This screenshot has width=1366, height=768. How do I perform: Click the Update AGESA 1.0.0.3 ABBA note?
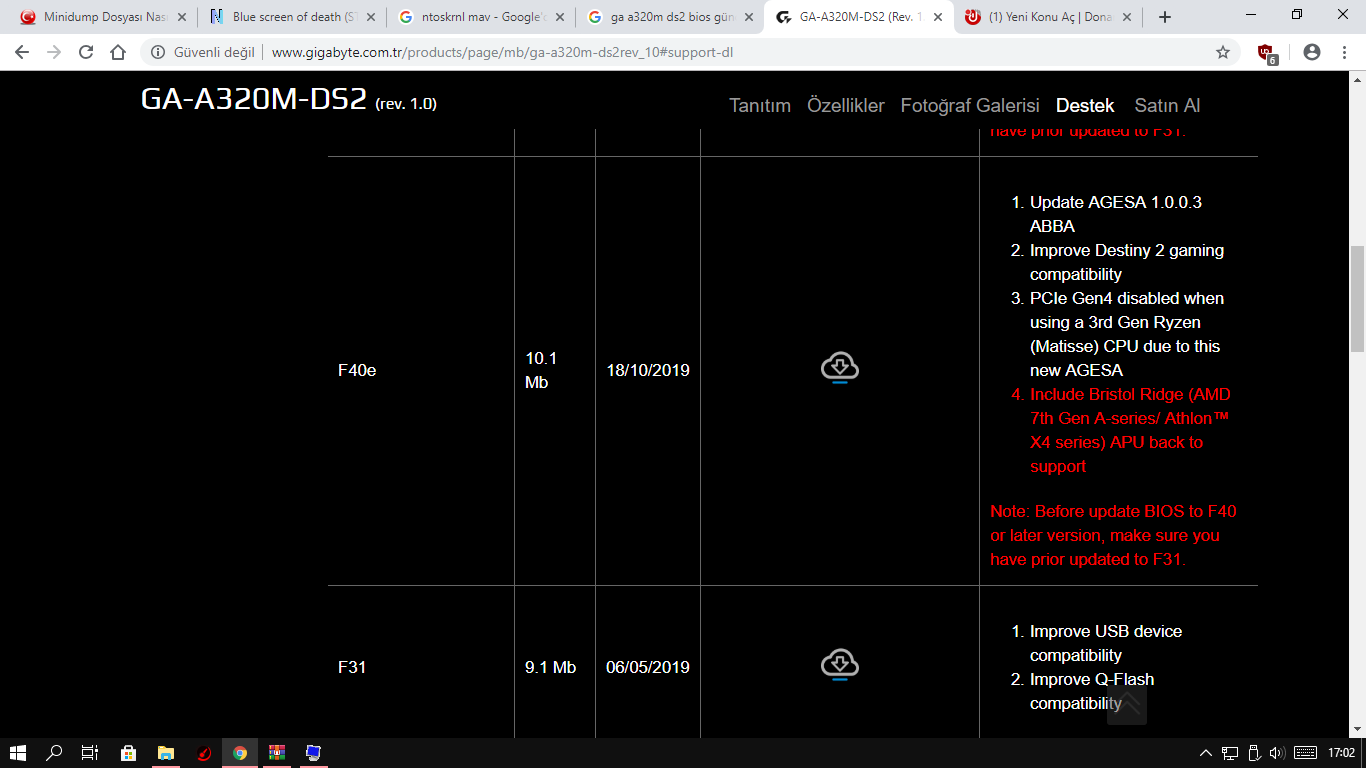(x=1116, y=214)
